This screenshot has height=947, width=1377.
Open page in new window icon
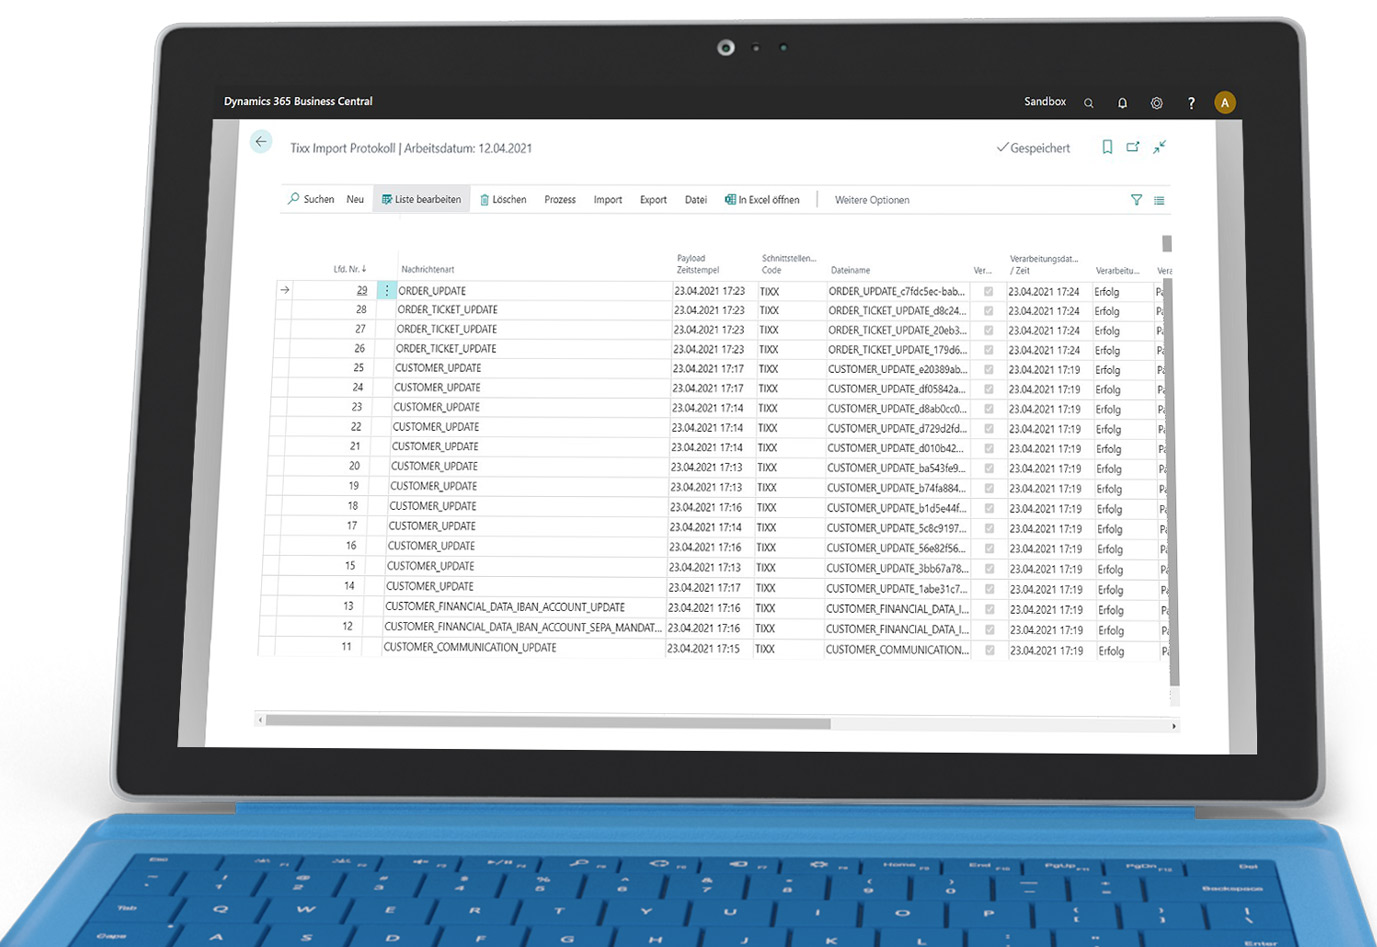tap(1133, 147)
